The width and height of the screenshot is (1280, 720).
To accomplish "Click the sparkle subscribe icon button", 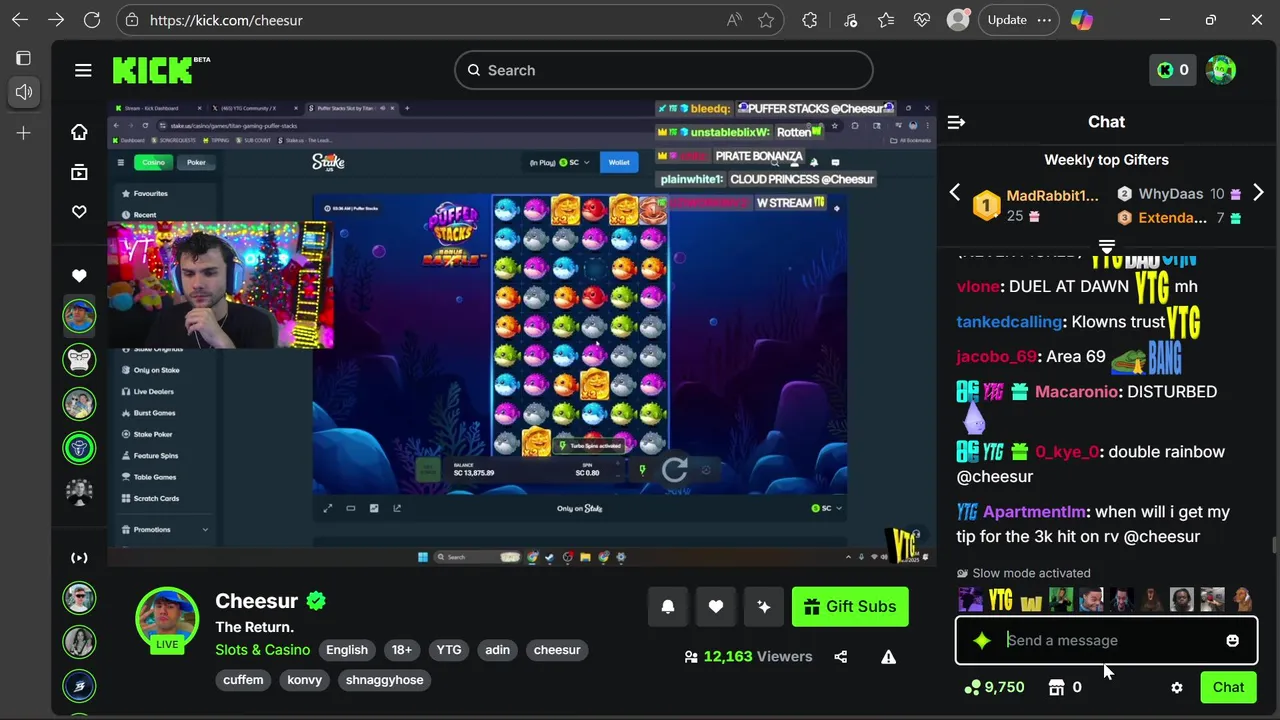I will click(x=764, y=607).
